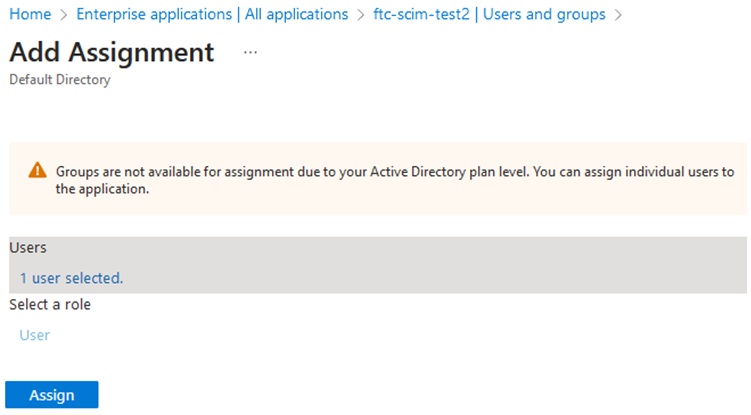751x415 pixels.
Task: Click 'the application.' text in warning banner
Action: (102, 189)
